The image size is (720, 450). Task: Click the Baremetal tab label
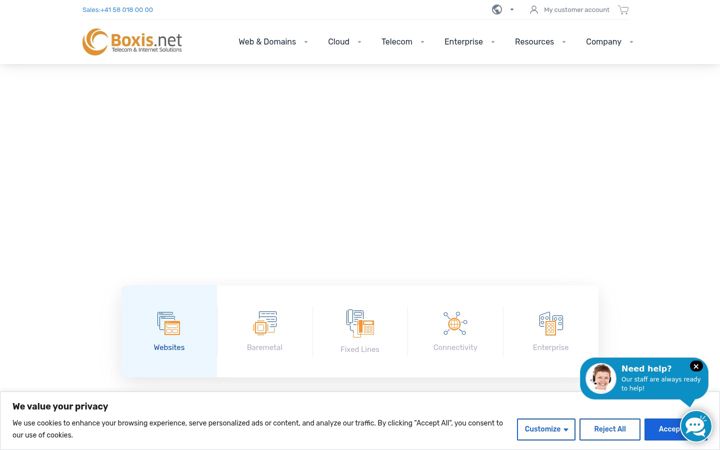pos(264,348)
